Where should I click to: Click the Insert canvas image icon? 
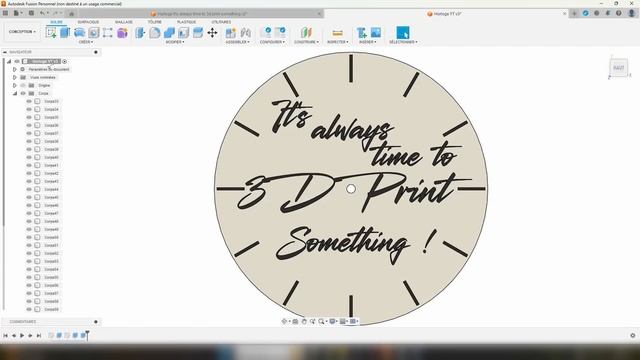(376, 33)
